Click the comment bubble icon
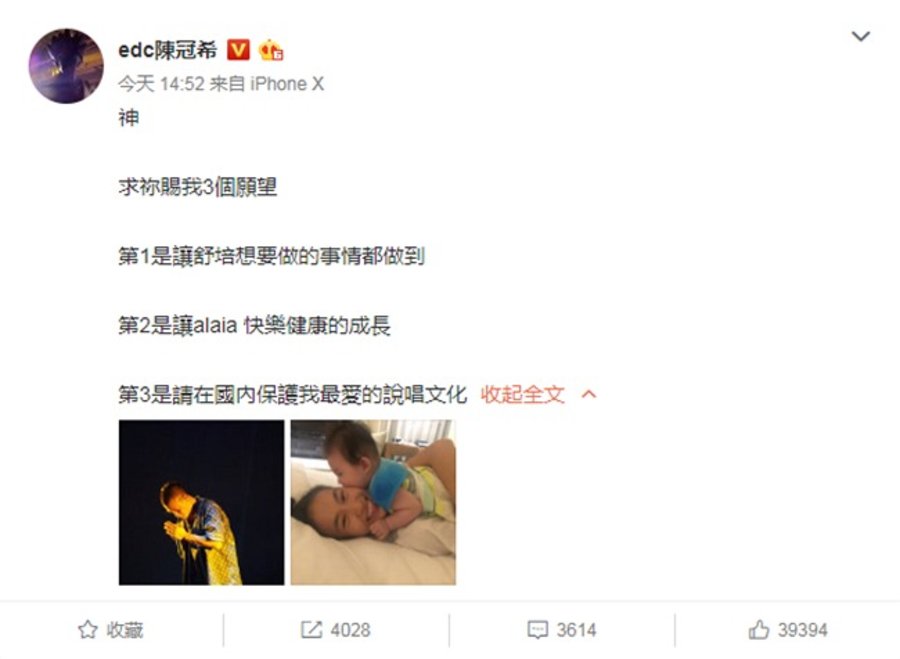 [537, 630]
